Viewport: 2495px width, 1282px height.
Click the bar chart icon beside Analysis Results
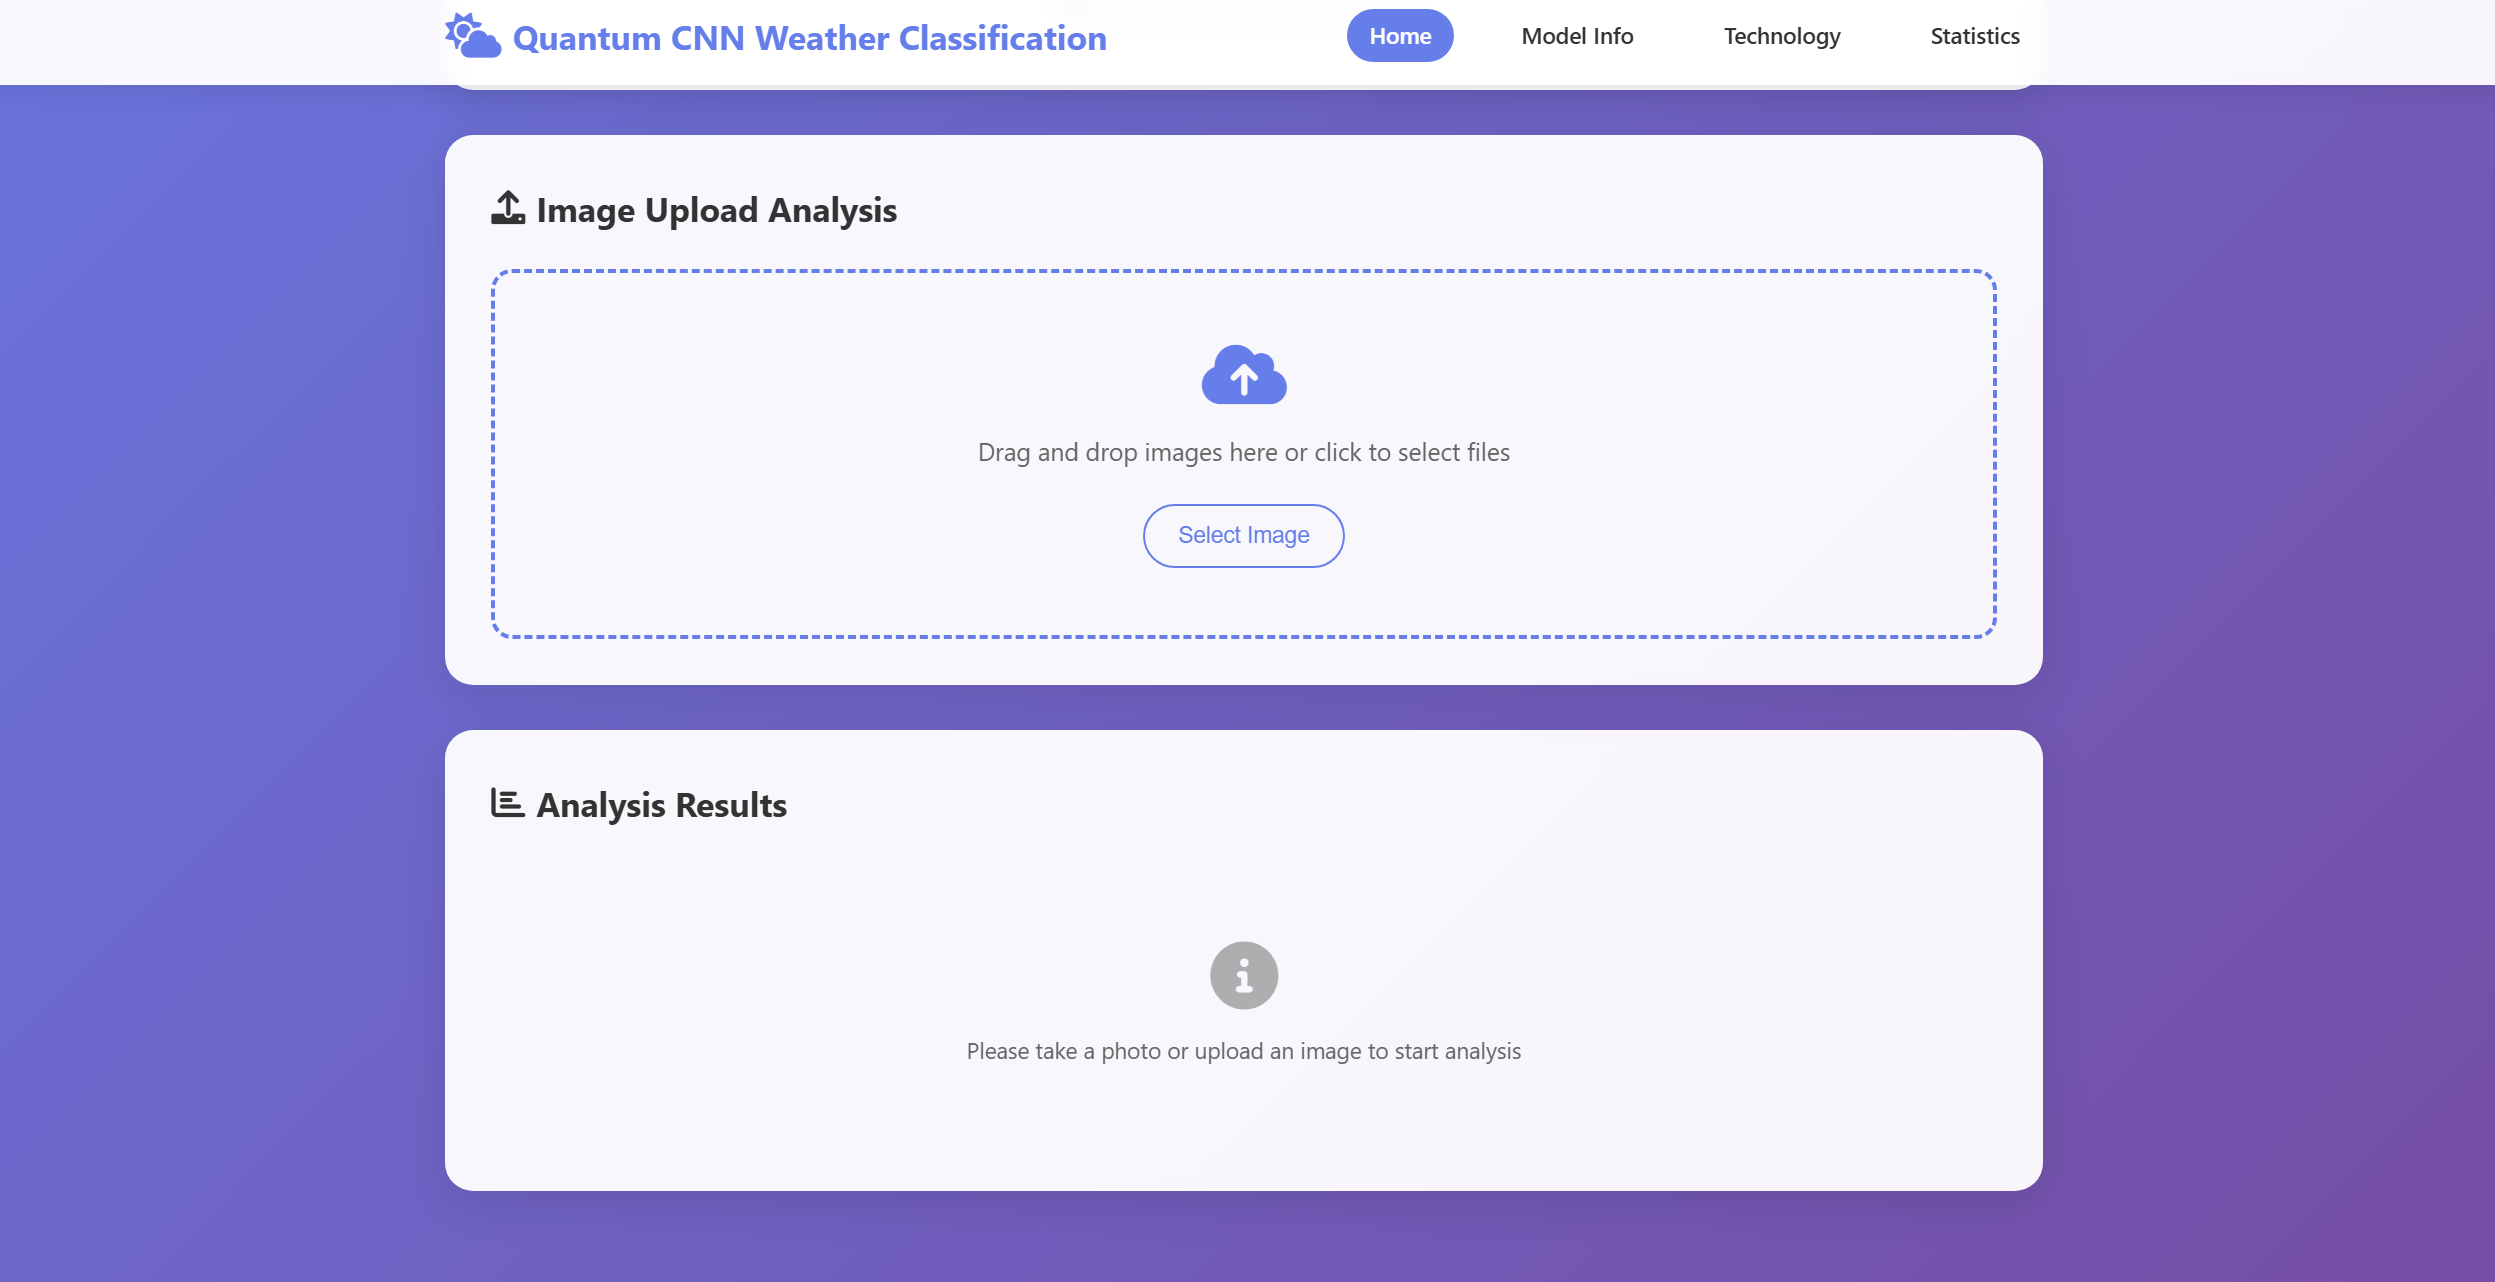pos(507,803)
